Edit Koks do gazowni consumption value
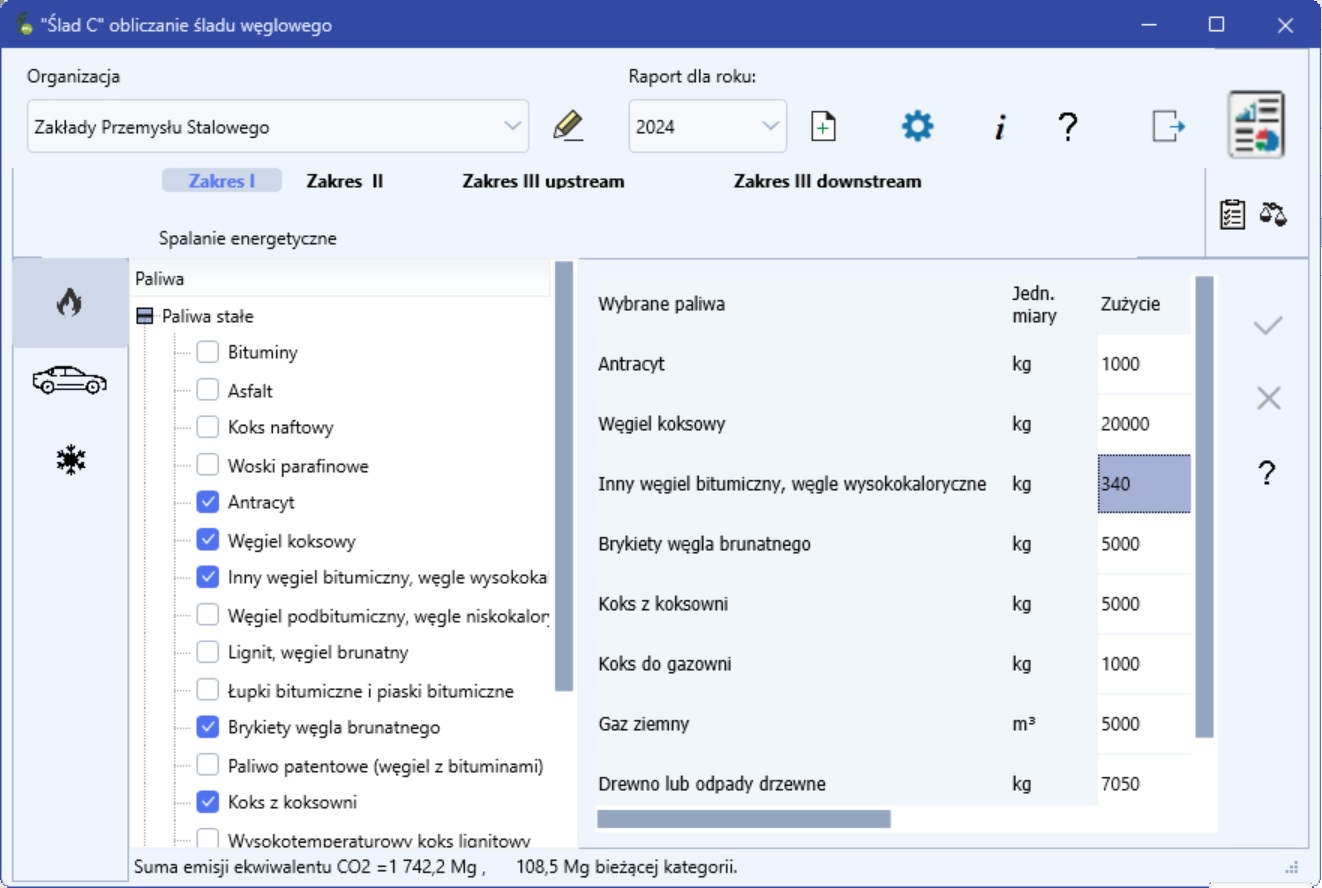The height and width of the screenshot is (888, 1322). pyautogui.click(x=1144, y=664)
